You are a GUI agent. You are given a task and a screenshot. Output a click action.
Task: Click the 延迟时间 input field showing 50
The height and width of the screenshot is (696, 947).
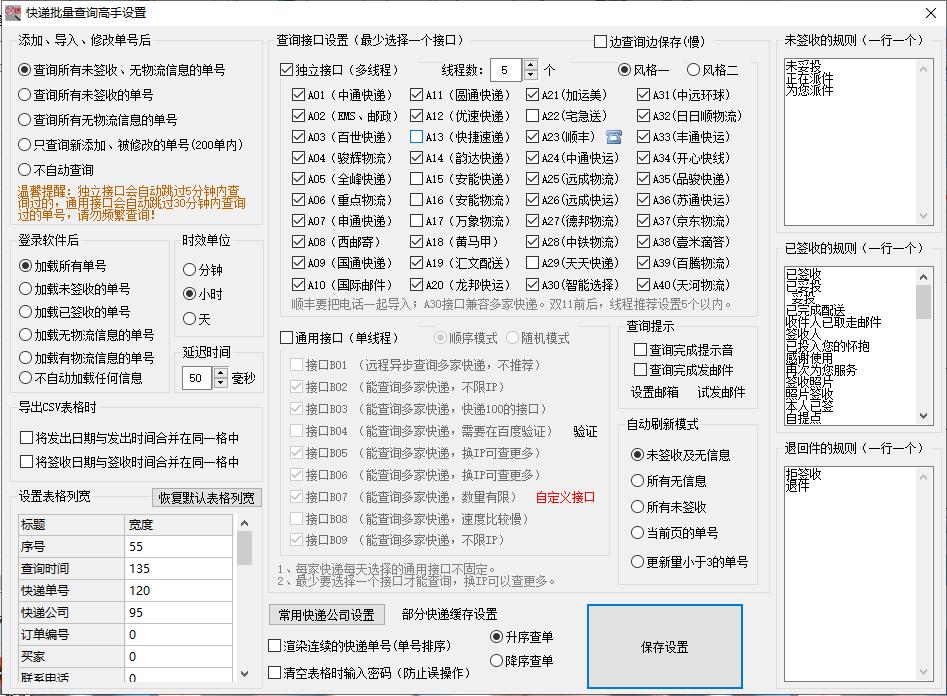pos(197,378)
